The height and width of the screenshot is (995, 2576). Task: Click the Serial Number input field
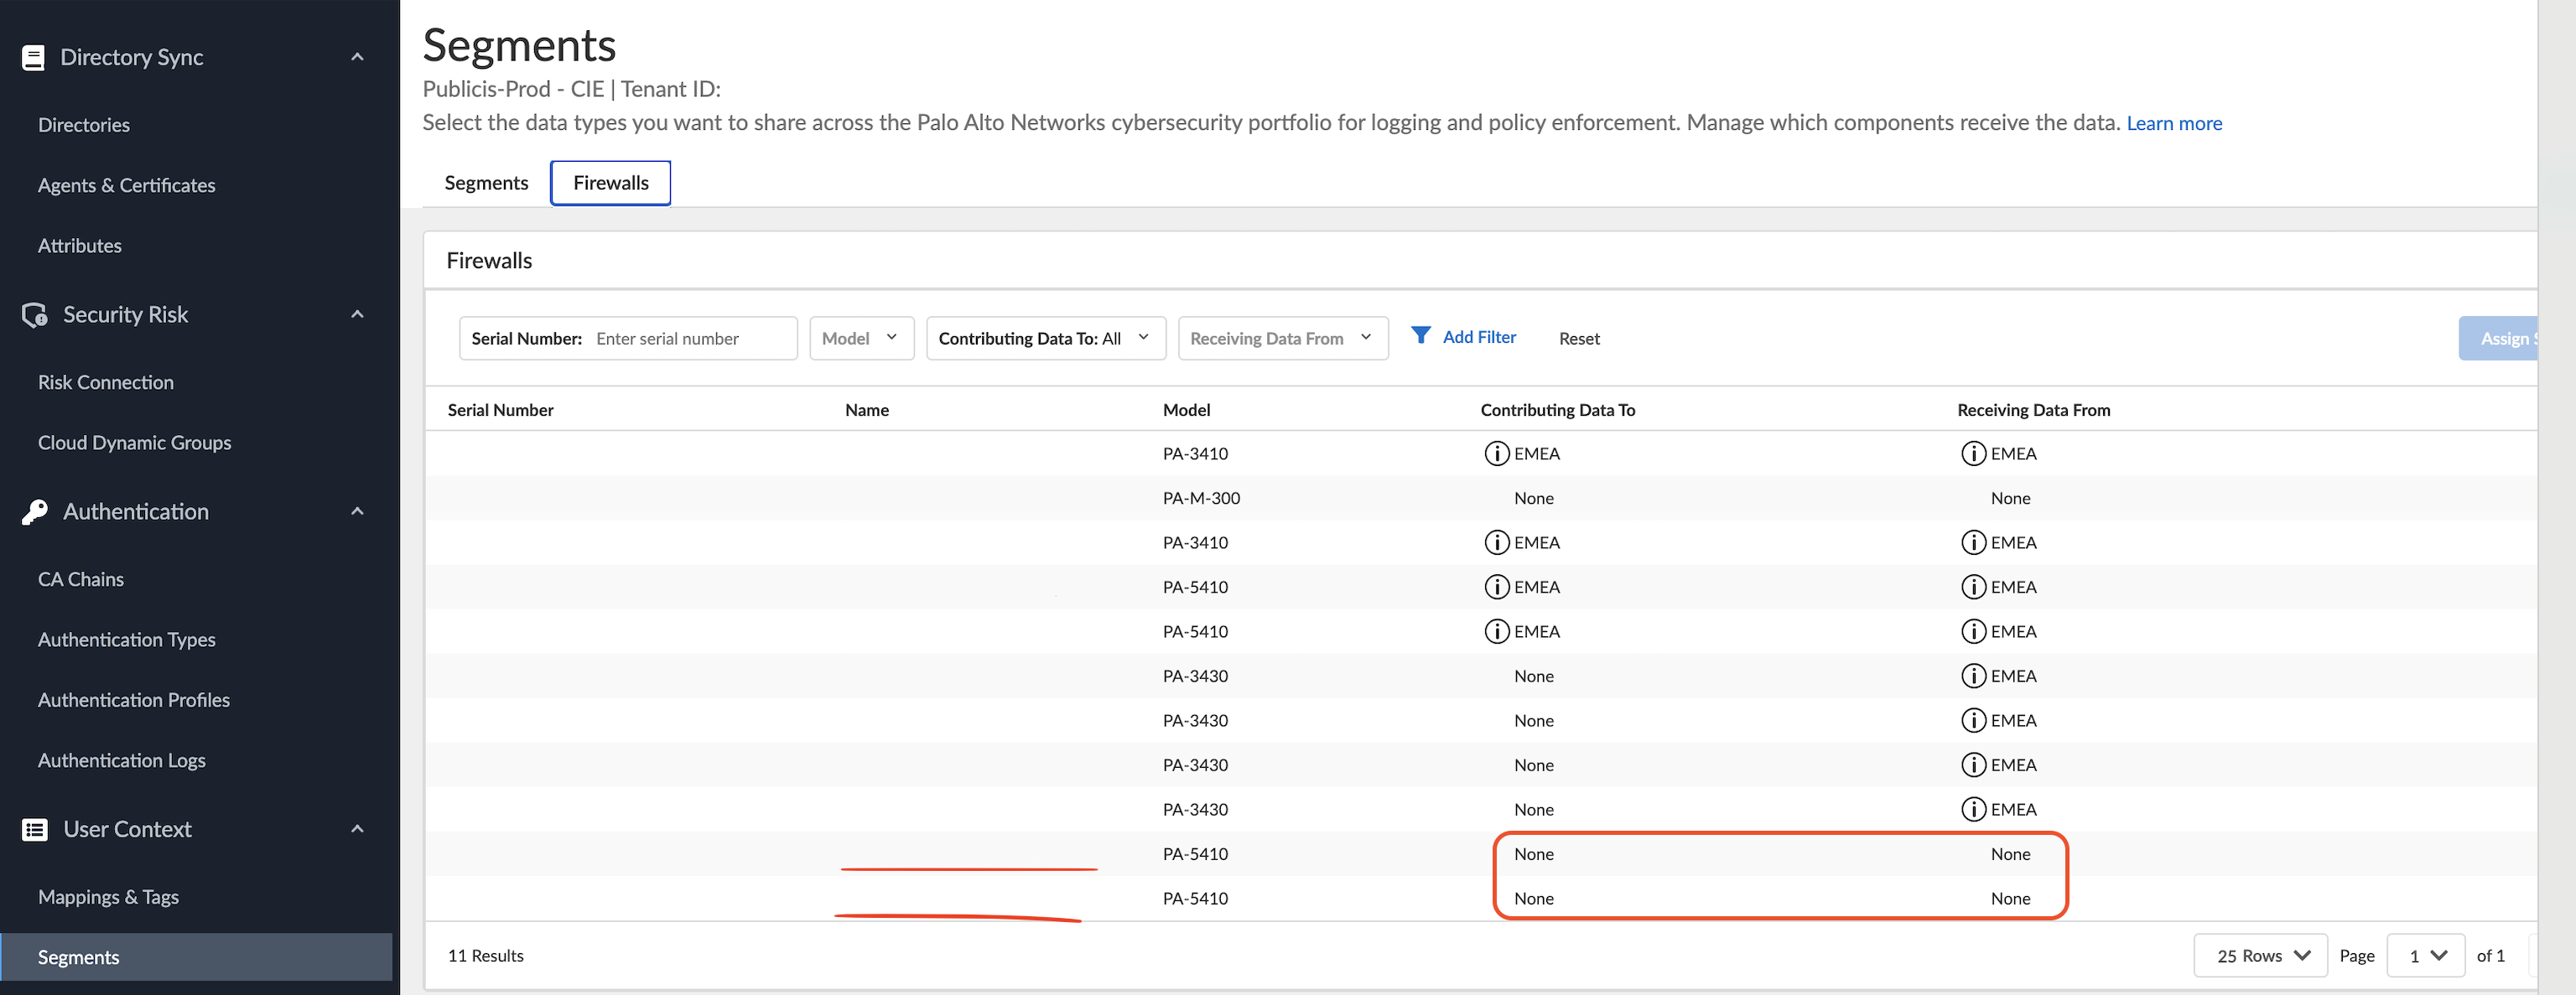click(690, 339)
